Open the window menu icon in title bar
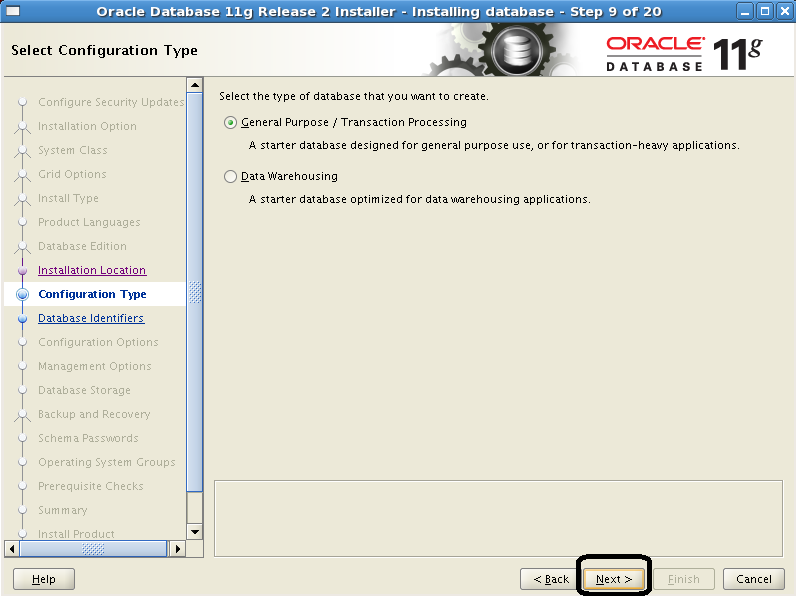This screenshot has height=596, width=796. click(13, 11)
